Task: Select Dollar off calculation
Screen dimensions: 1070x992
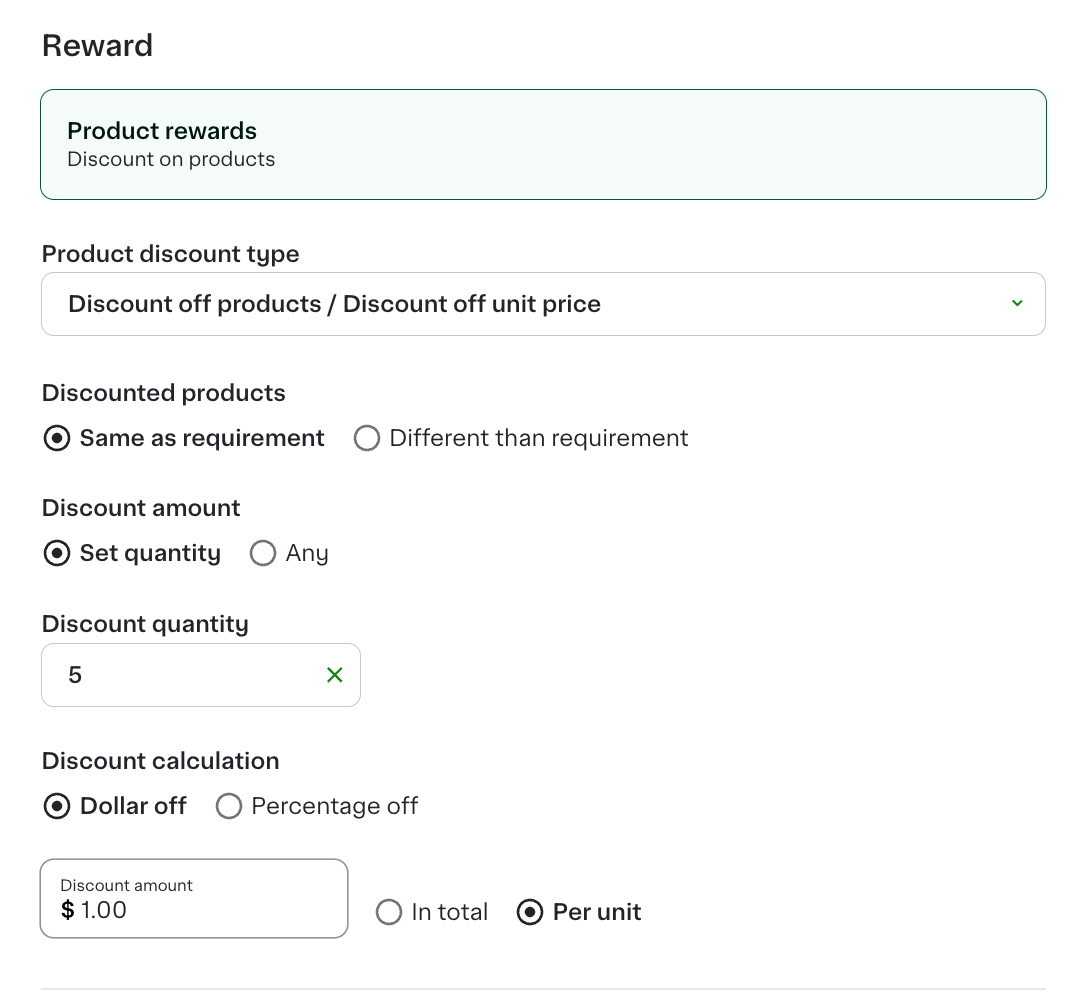Action: [57, 806]
